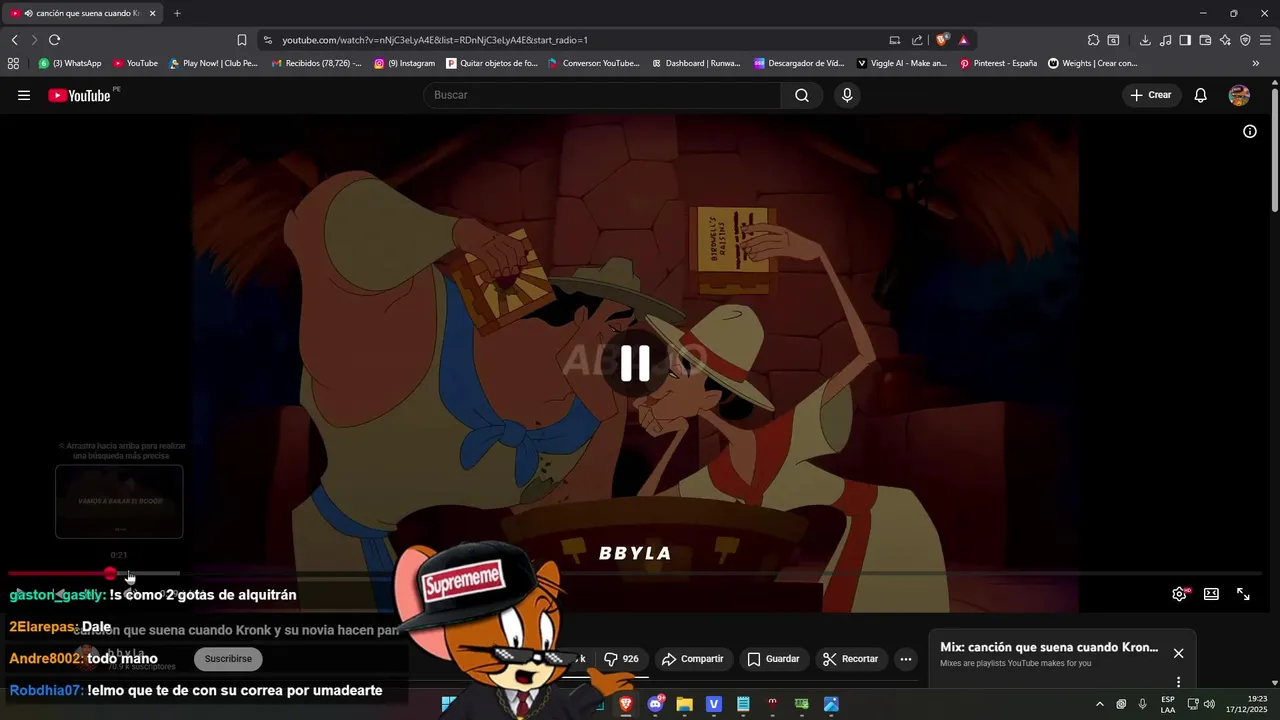Open Discord from taskbar
The width and height of the screenshot is (1280, 720).
656,704
